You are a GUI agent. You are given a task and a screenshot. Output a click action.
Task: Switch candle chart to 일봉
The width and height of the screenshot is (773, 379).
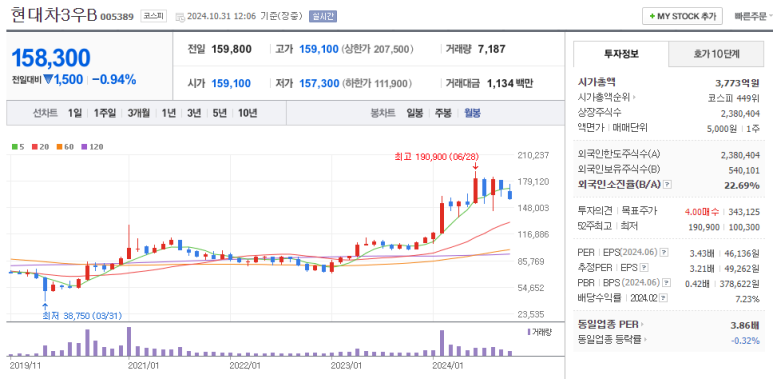pos(415,113)
